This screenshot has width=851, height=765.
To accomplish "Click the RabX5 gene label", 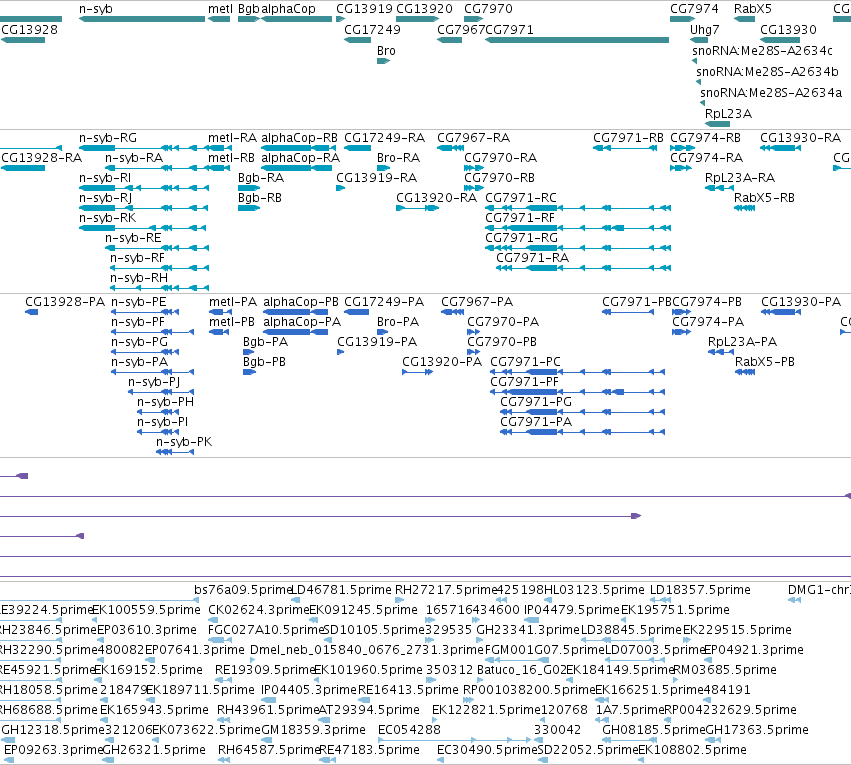I will coord(752,9).
